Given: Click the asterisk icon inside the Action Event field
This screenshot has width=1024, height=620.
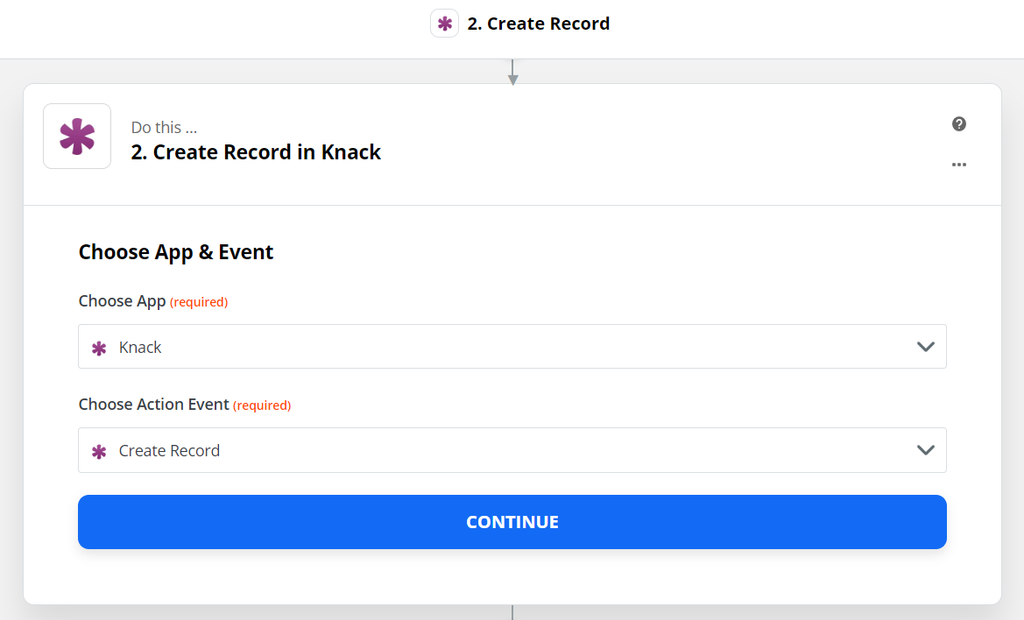Looking at the screenshot, I should [x=99, y=450].
